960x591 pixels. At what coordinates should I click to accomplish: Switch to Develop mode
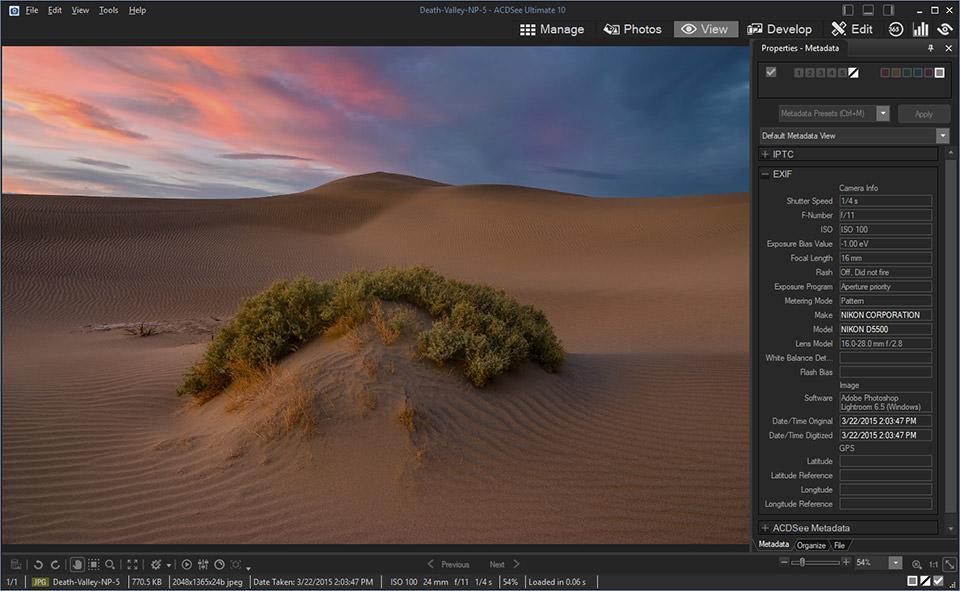coord(779,29)
